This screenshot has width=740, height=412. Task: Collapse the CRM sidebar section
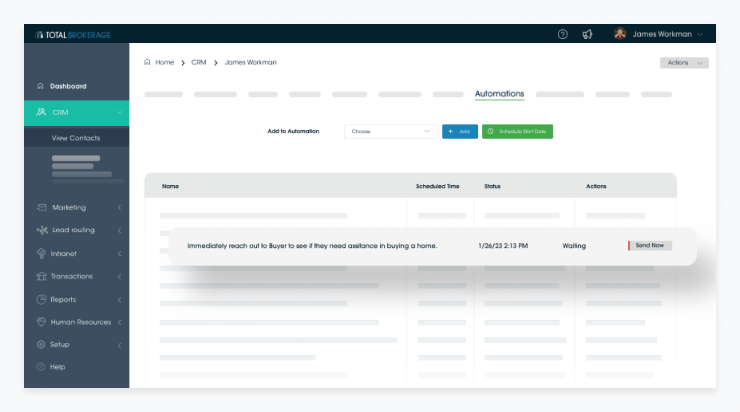[x=119, y=112]
